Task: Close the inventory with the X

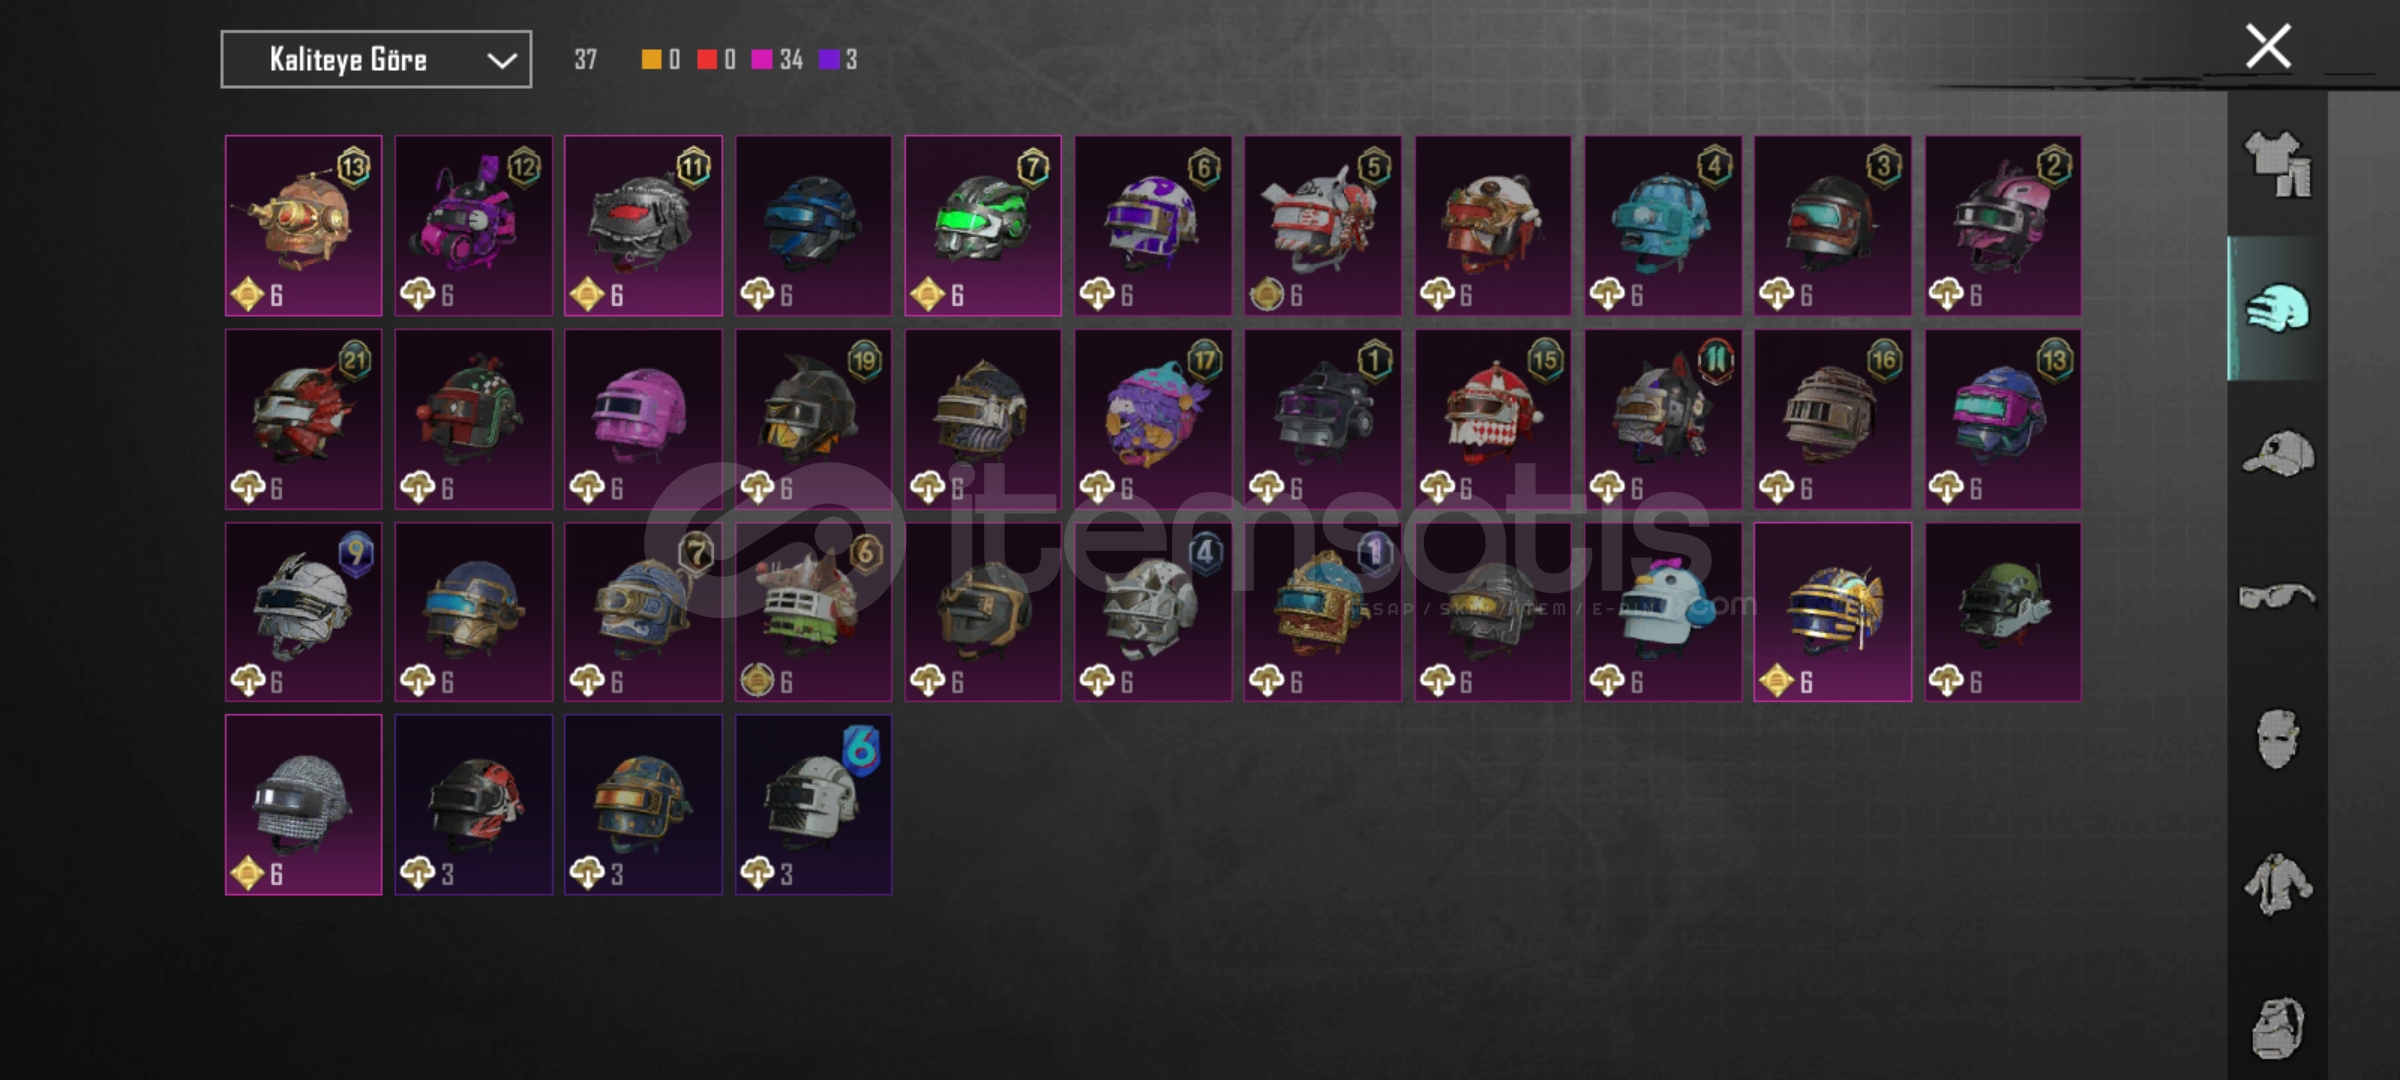Action: click(2268, 46)
